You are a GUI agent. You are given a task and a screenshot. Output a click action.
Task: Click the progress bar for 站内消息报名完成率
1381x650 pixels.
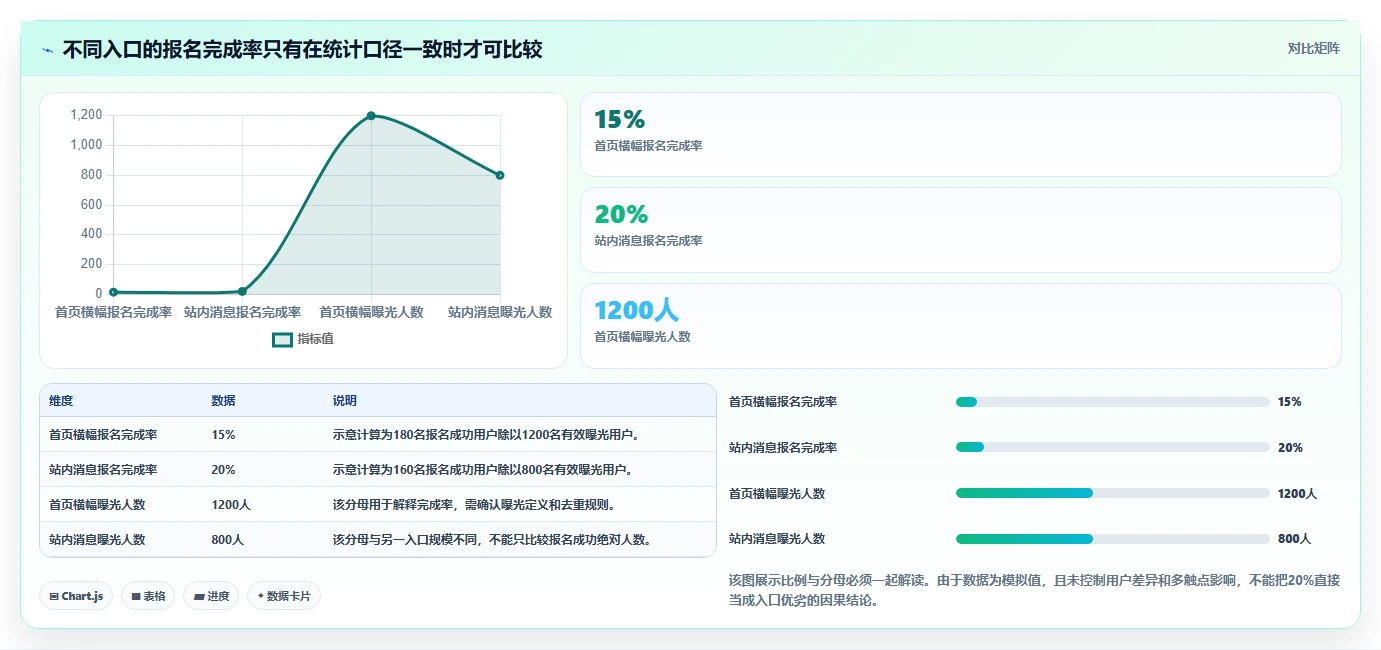tap(1112, 448)
